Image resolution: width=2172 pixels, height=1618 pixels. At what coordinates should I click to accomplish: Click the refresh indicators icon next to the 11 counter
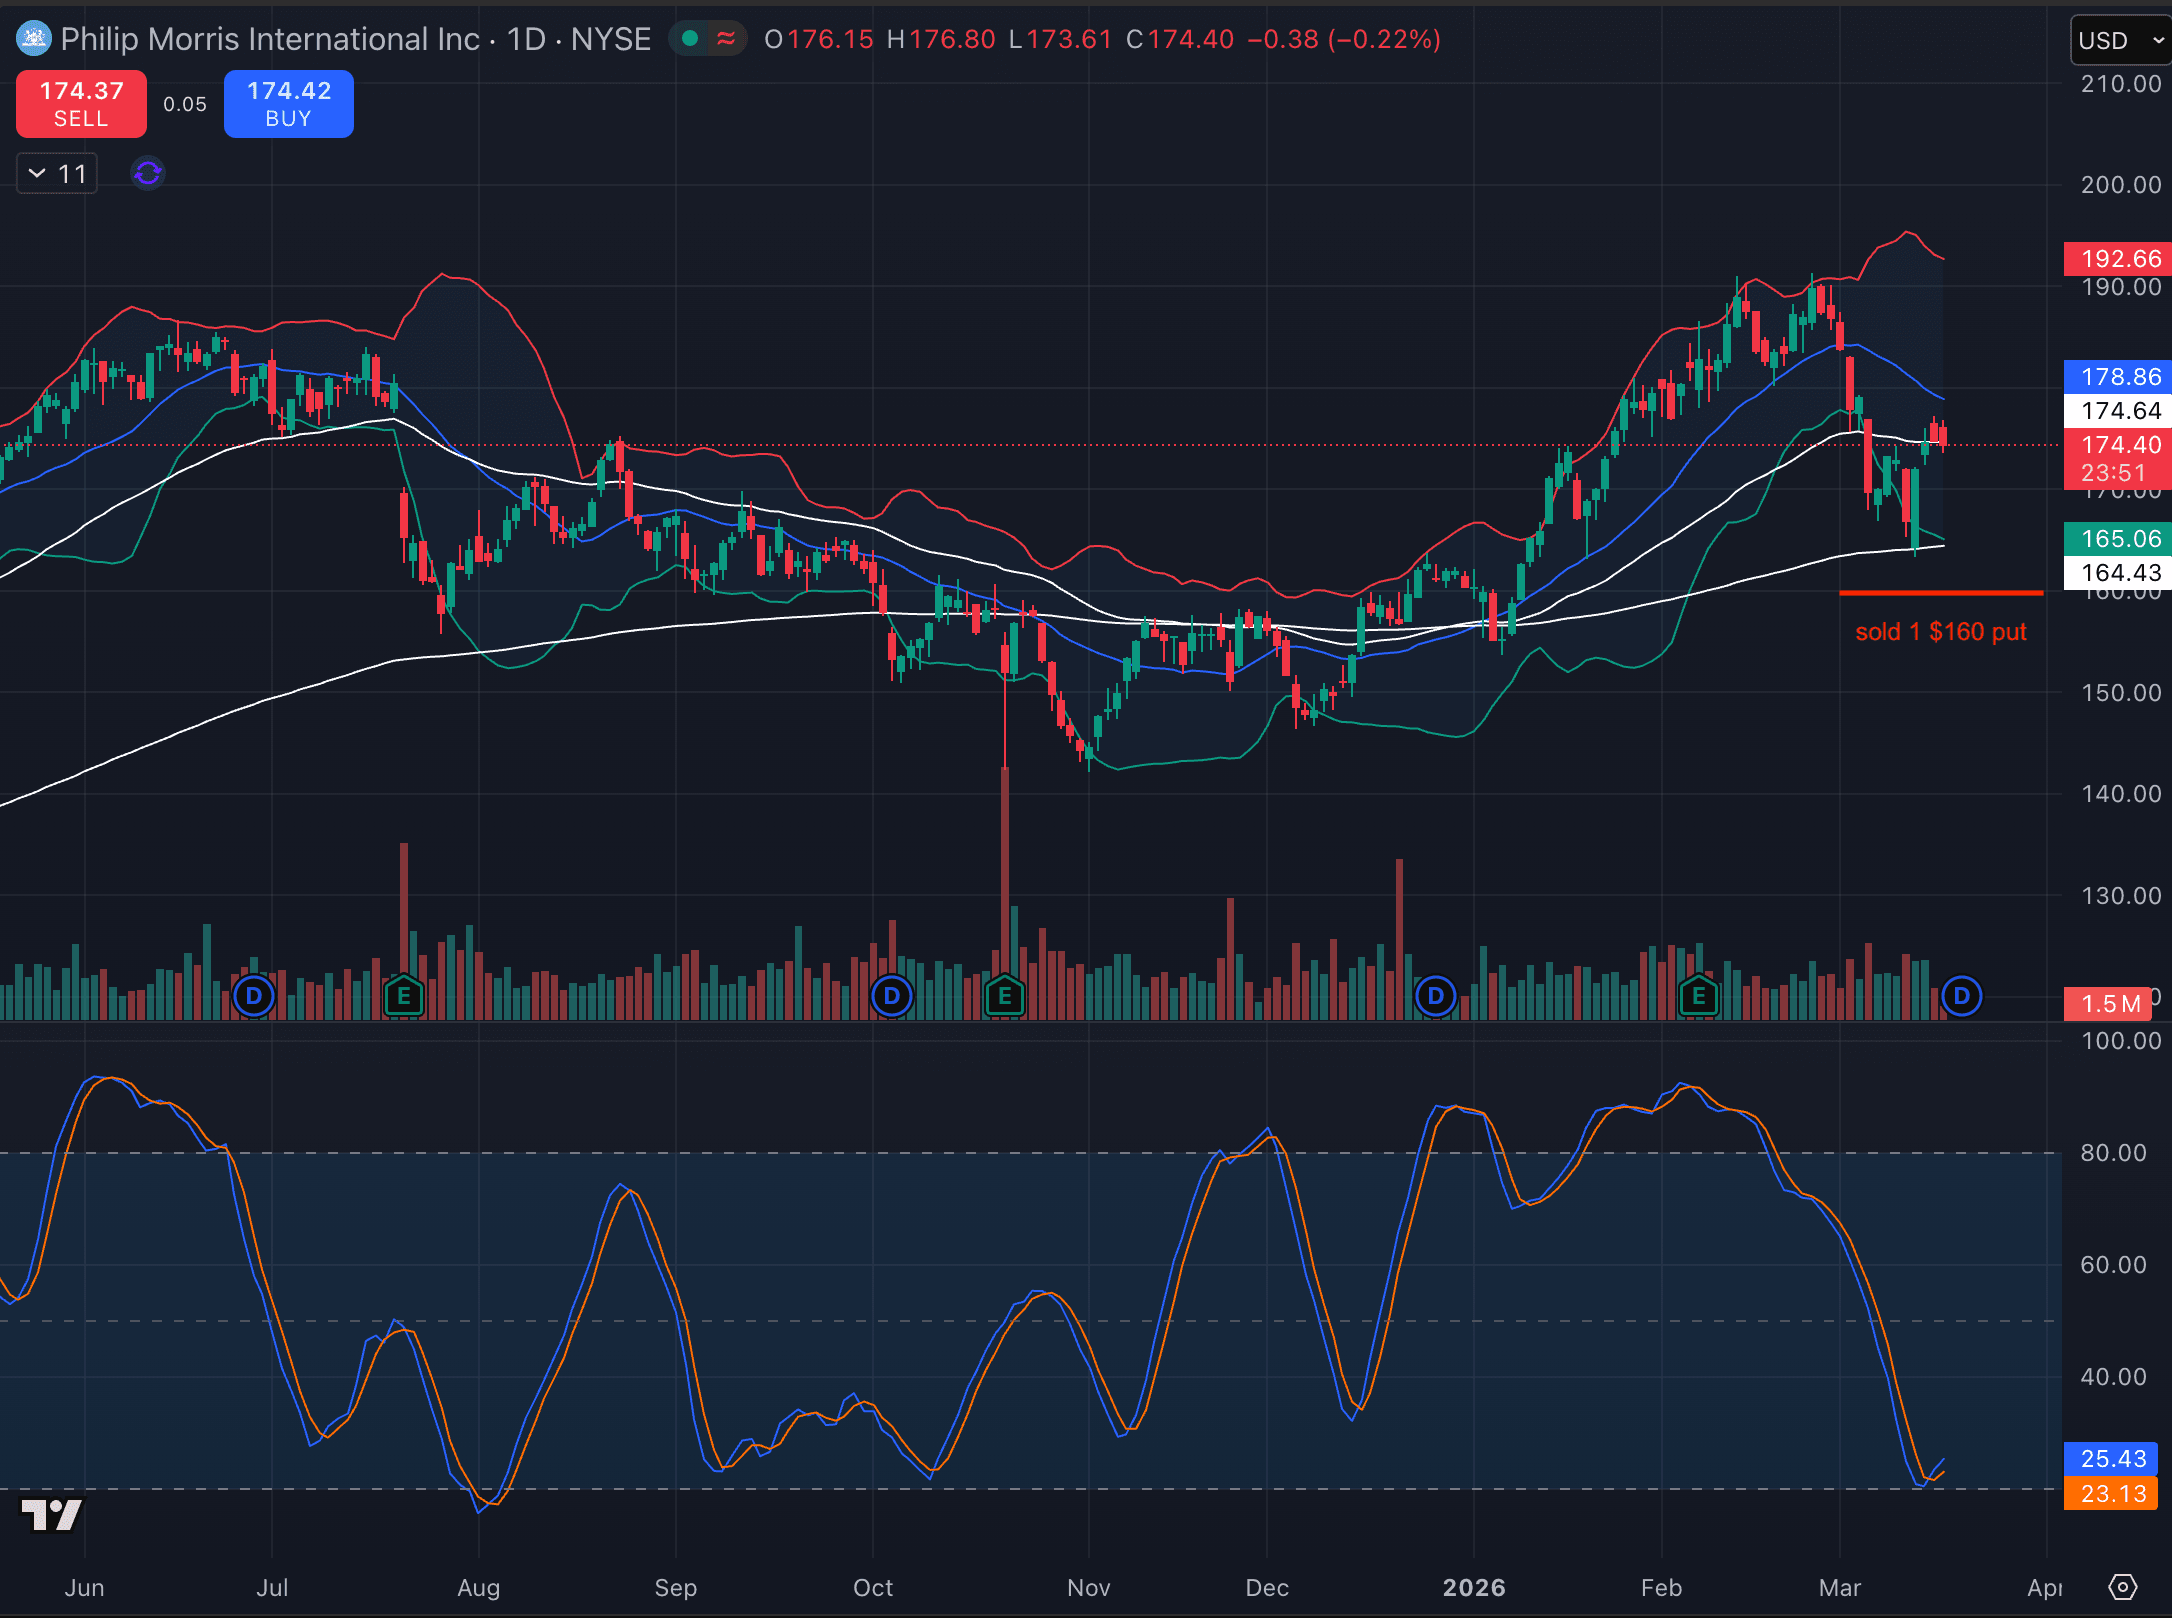tap(146, 172)
